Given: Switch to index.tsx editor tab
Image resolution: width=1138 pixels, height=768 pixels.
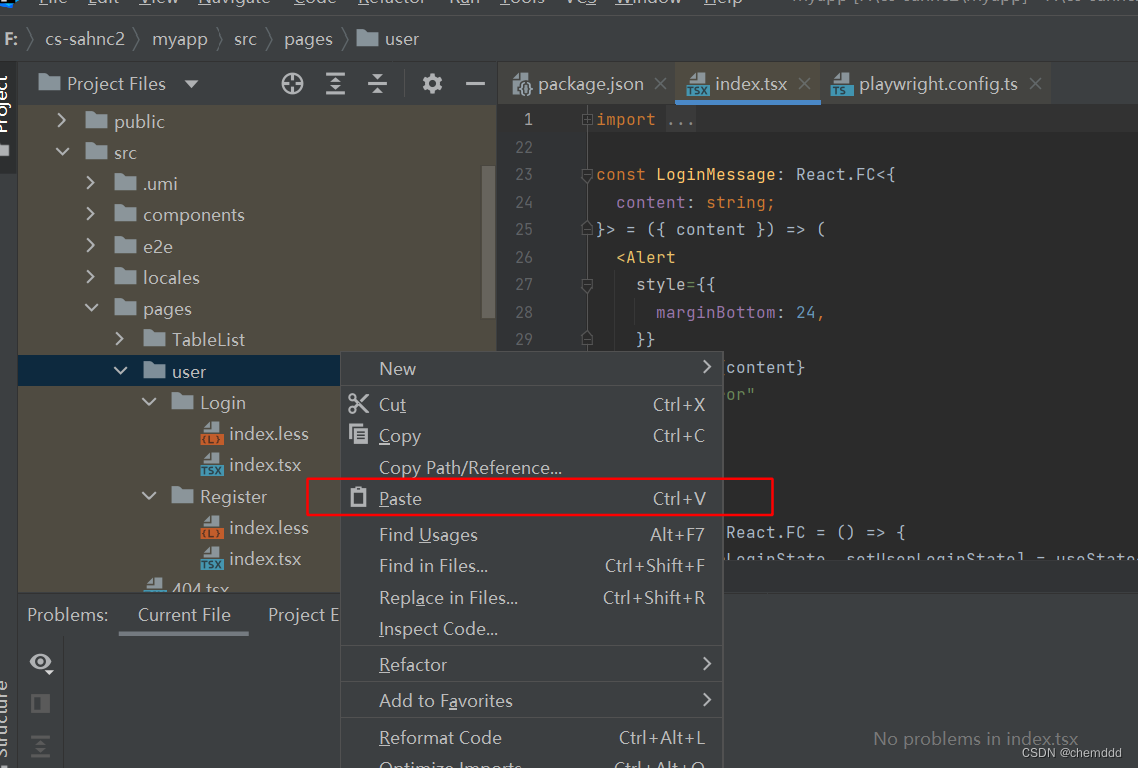Looking at the screenshot, I should tap(750, 84).
